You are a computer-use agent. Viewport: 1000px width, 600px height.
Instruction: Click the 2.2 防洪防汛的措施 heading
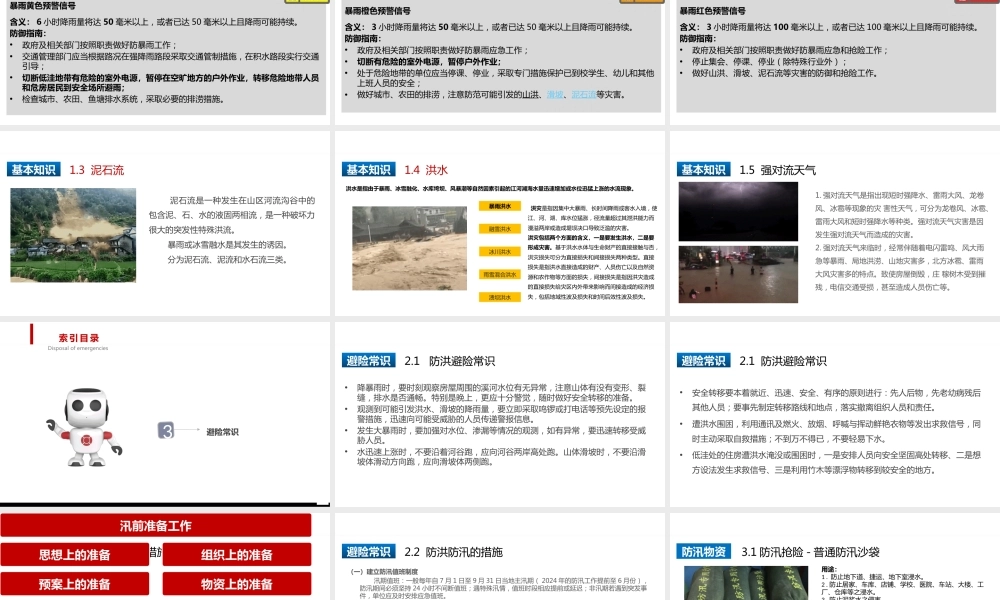tap(453, 552)
